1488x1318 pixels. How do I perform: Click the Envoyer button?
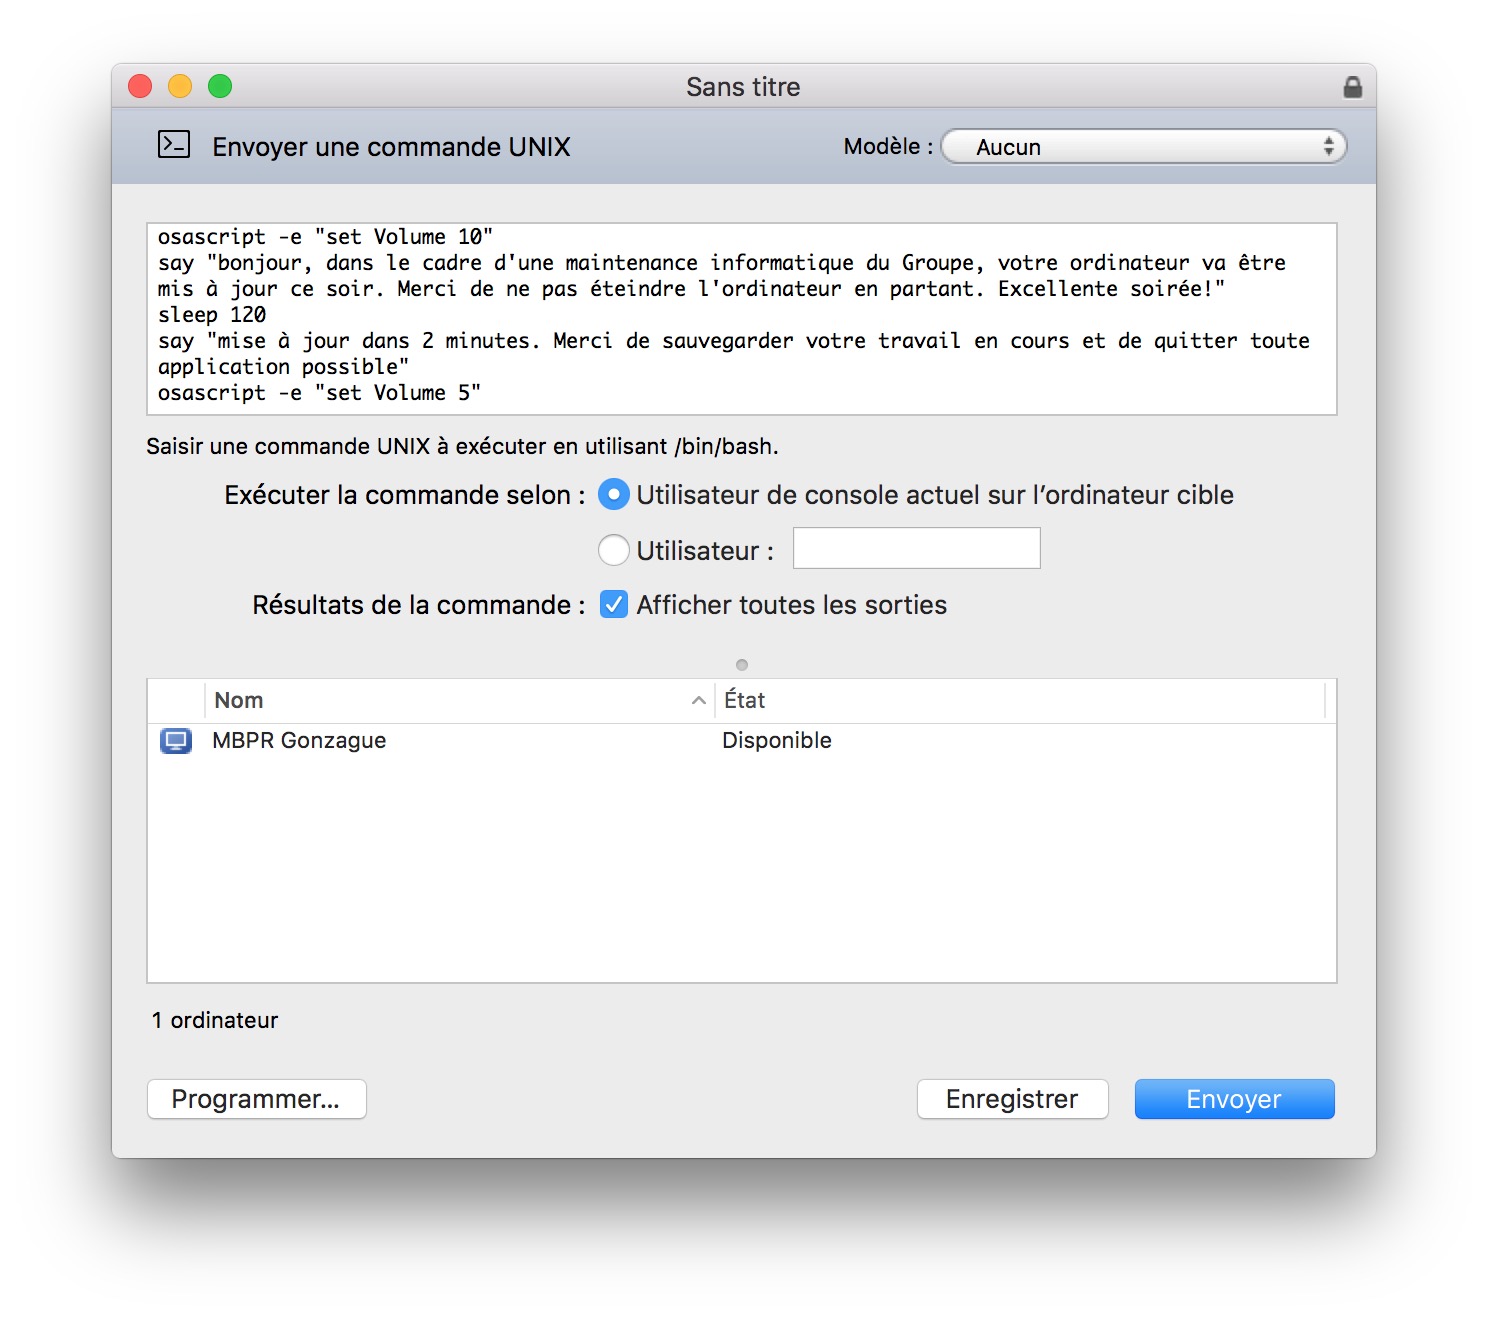[1233, 1099]
